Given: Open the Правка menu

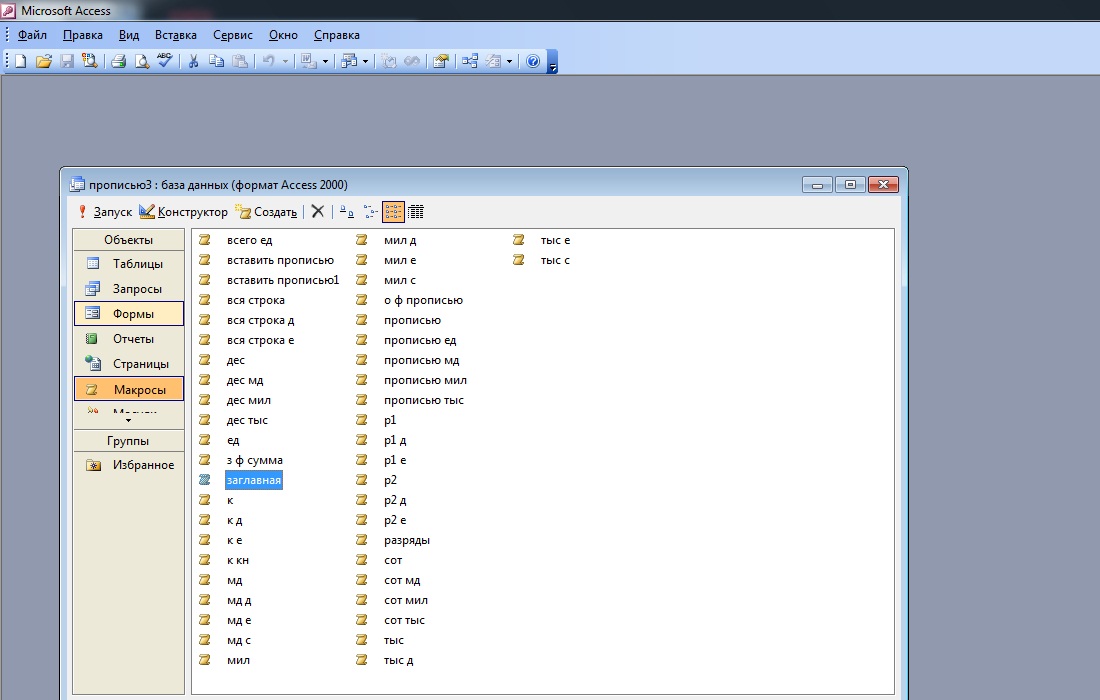Looking at the screenshot, I should click(83, 35).
